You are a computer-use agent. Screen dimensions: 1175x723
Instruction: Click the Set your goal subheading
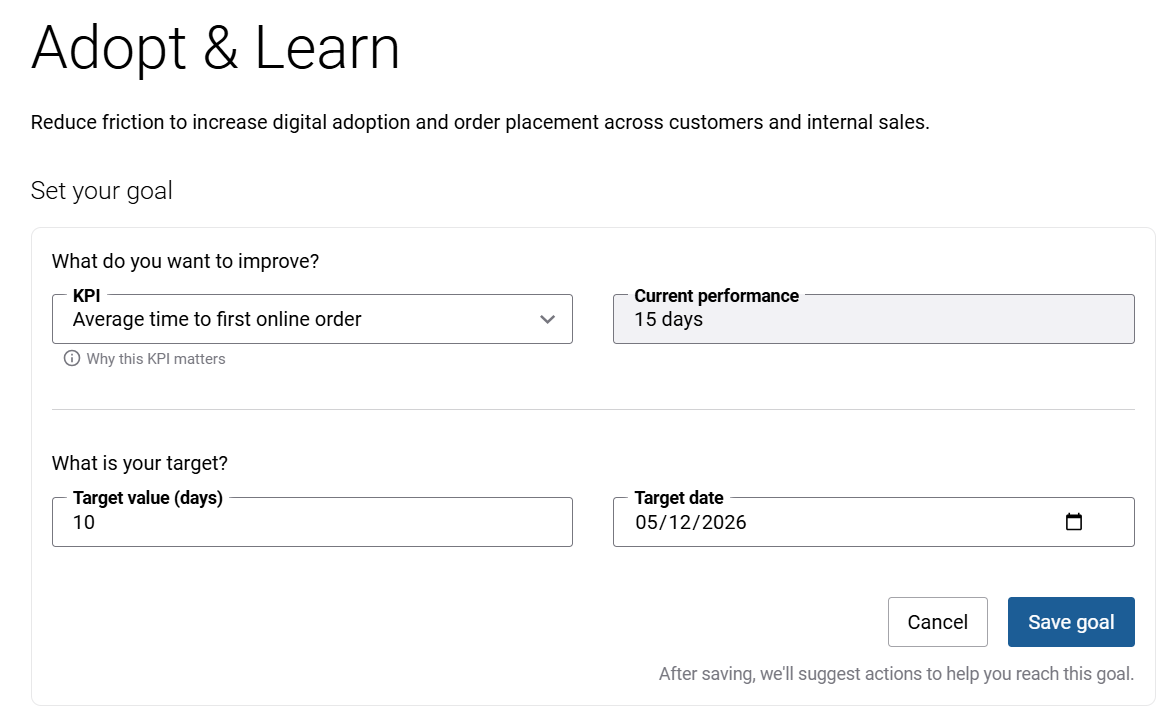click(x=102, y=191)
